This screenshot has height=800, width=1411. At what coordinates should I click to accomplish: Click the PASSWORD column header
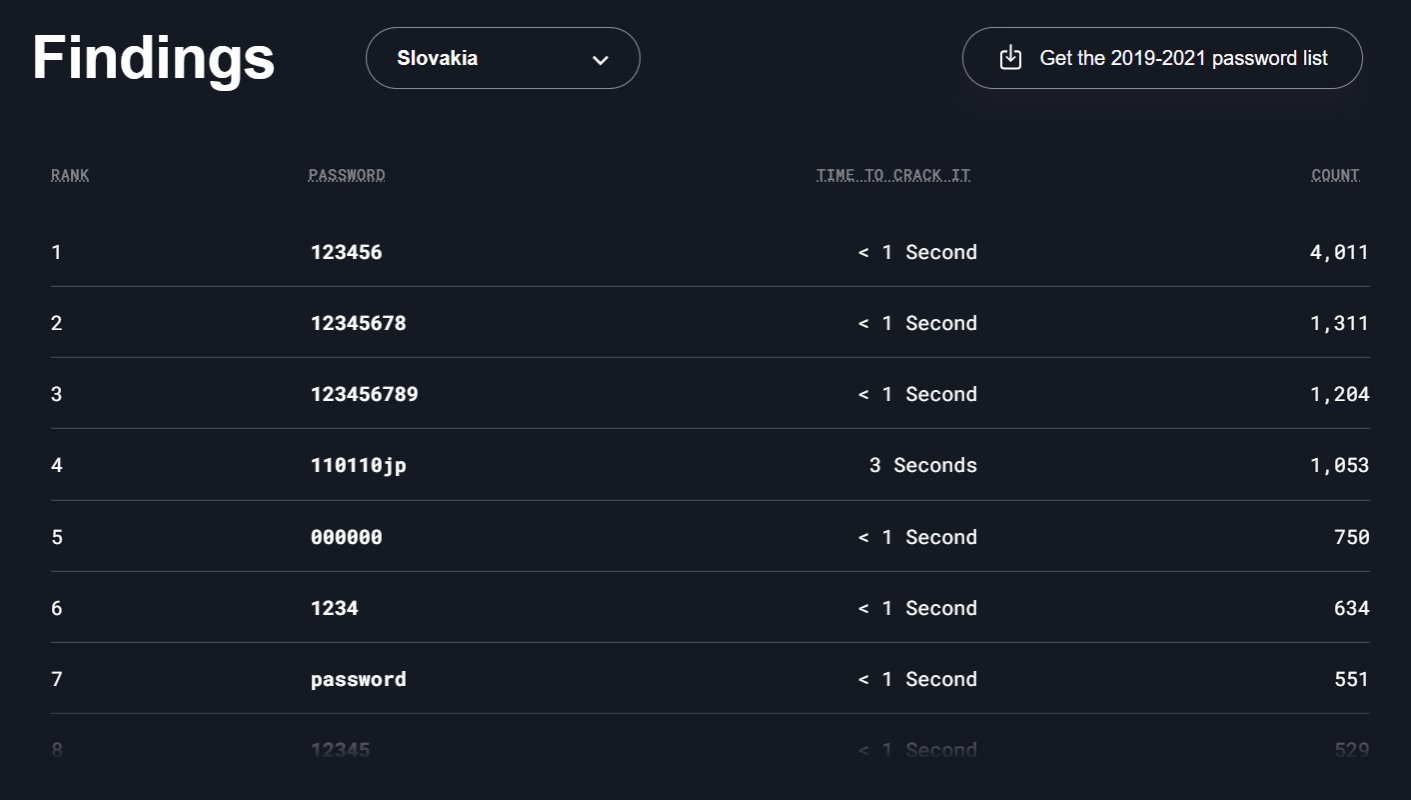[x=346, y=175]
